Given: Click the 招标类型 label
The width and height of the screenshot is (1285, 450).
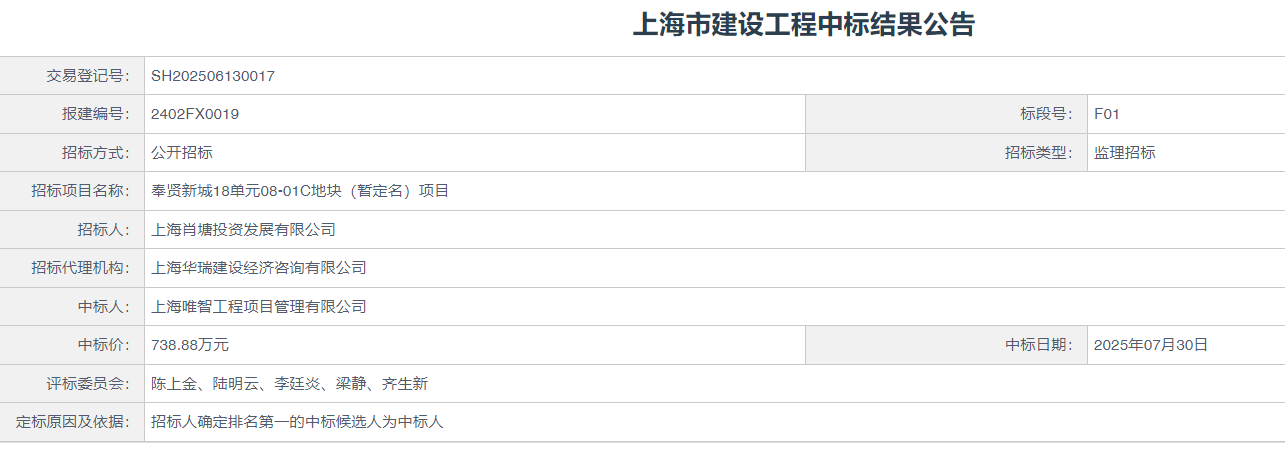Looking at the screenshot, I should [1038, 153].
